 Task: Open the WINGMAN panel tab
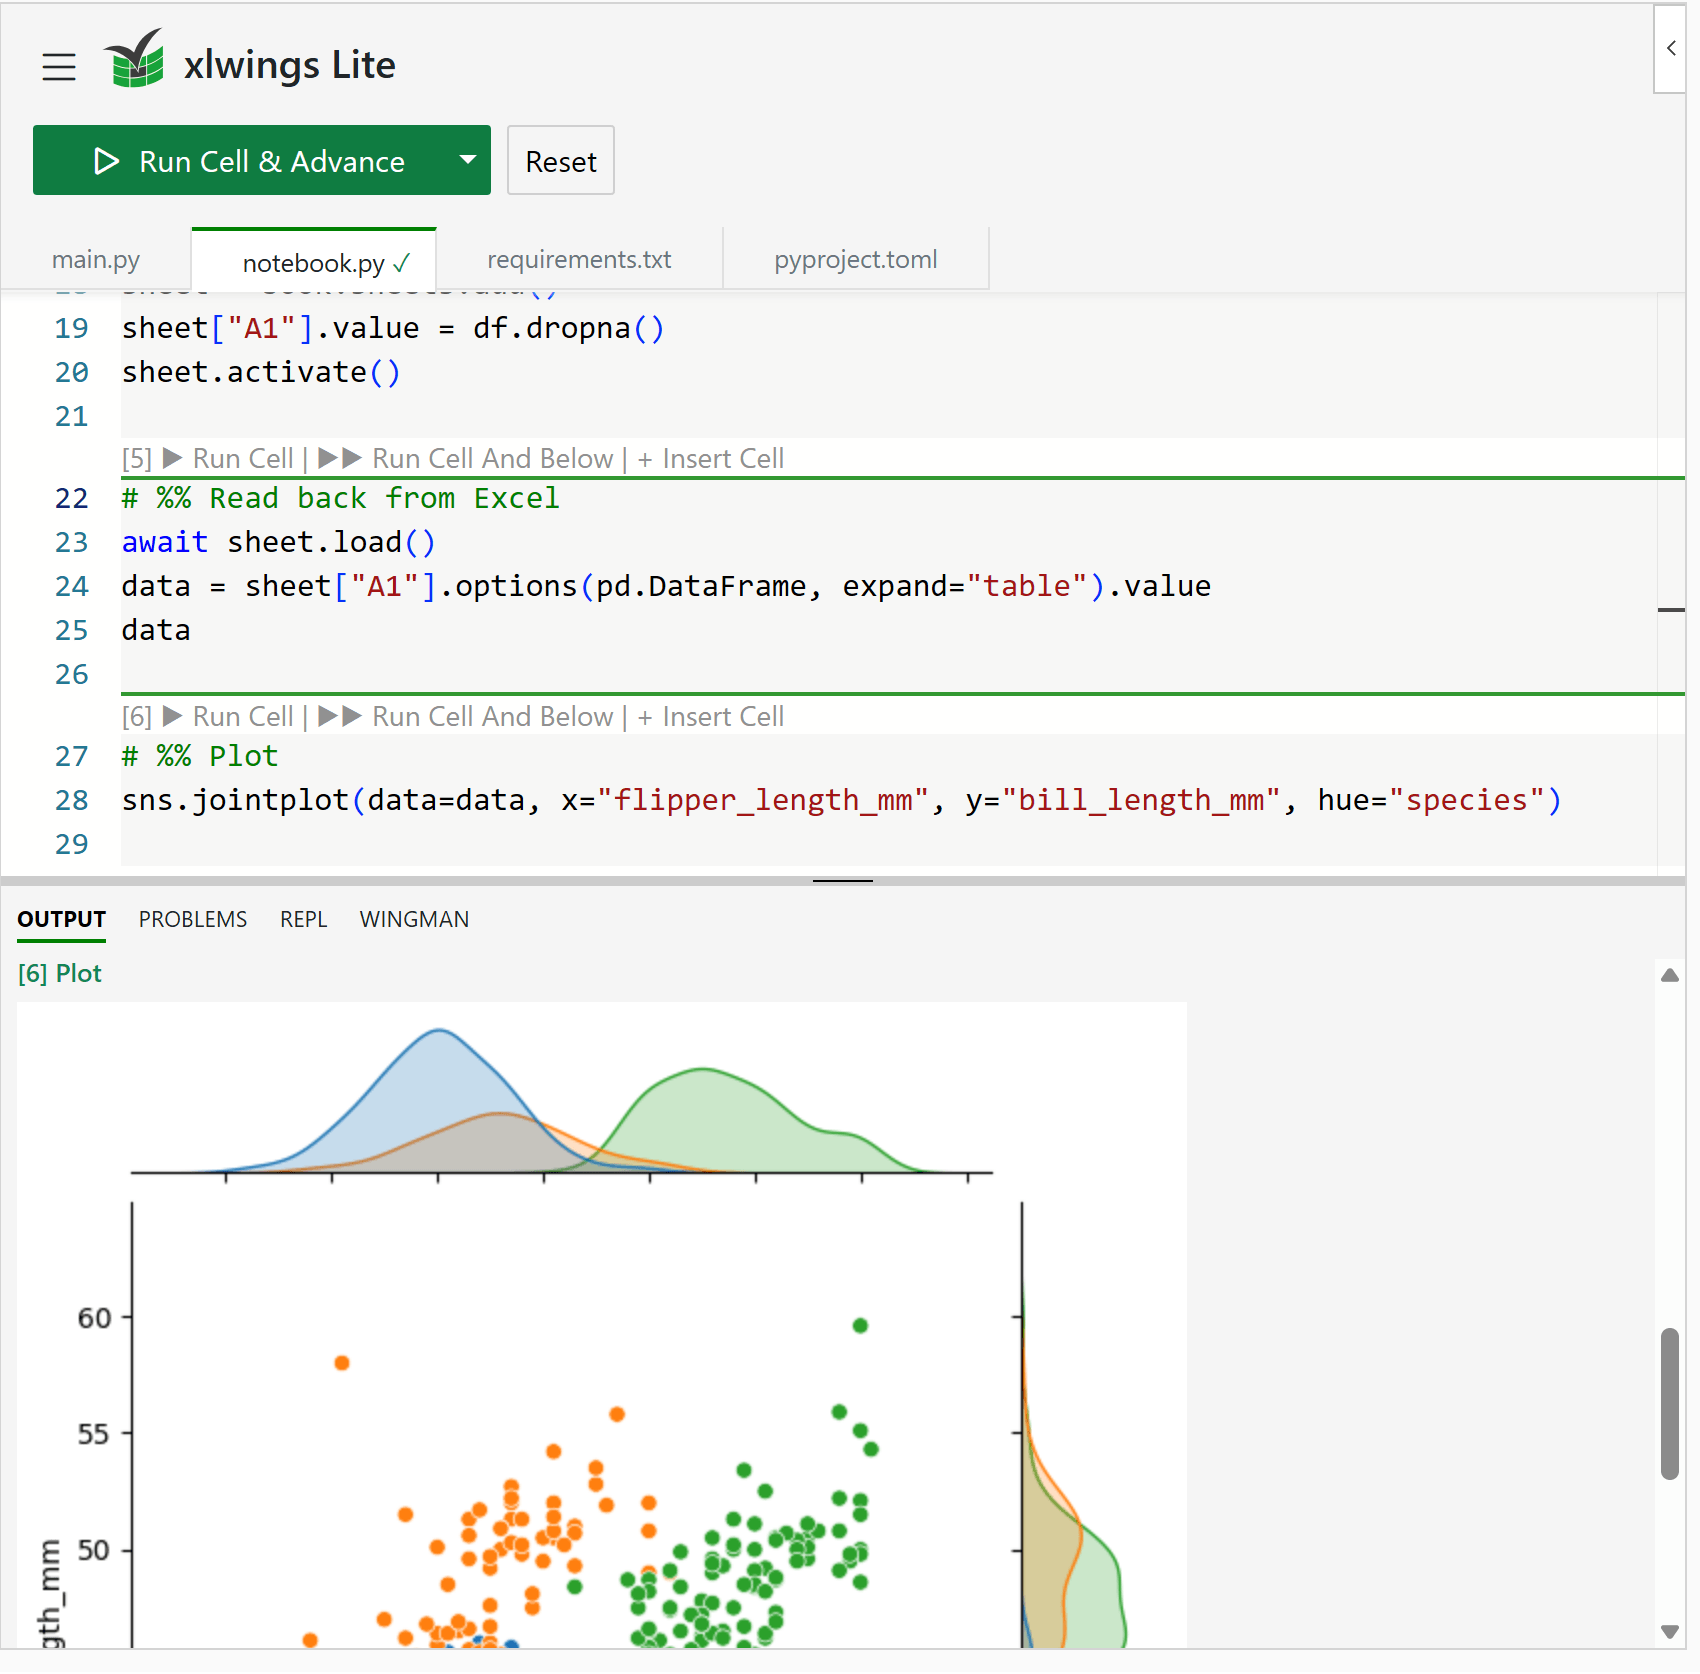coord(414,919)
